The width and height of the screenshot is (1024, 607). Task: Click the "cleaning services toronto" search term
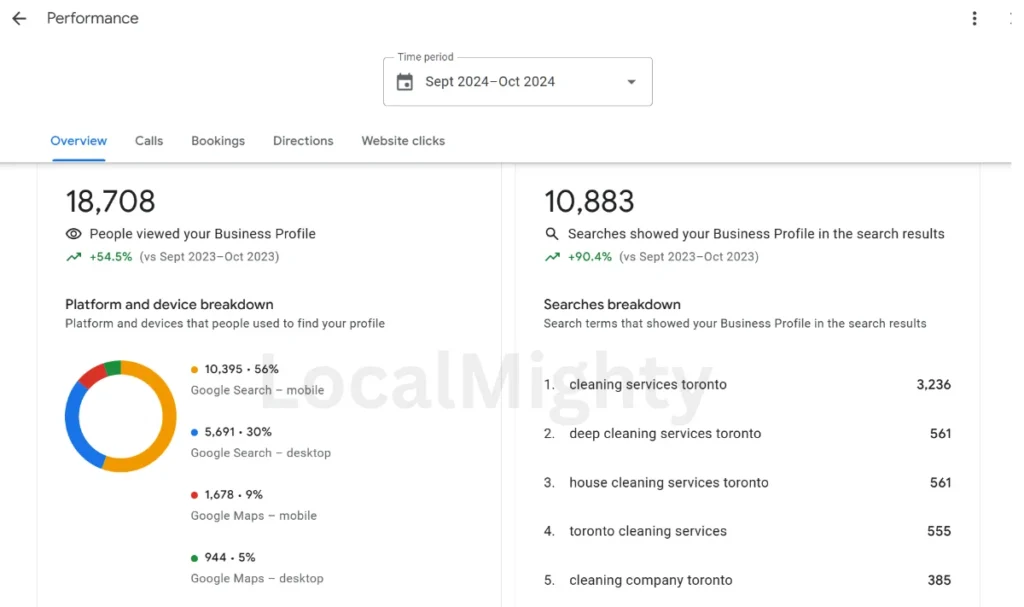click(x=648, y=385)
